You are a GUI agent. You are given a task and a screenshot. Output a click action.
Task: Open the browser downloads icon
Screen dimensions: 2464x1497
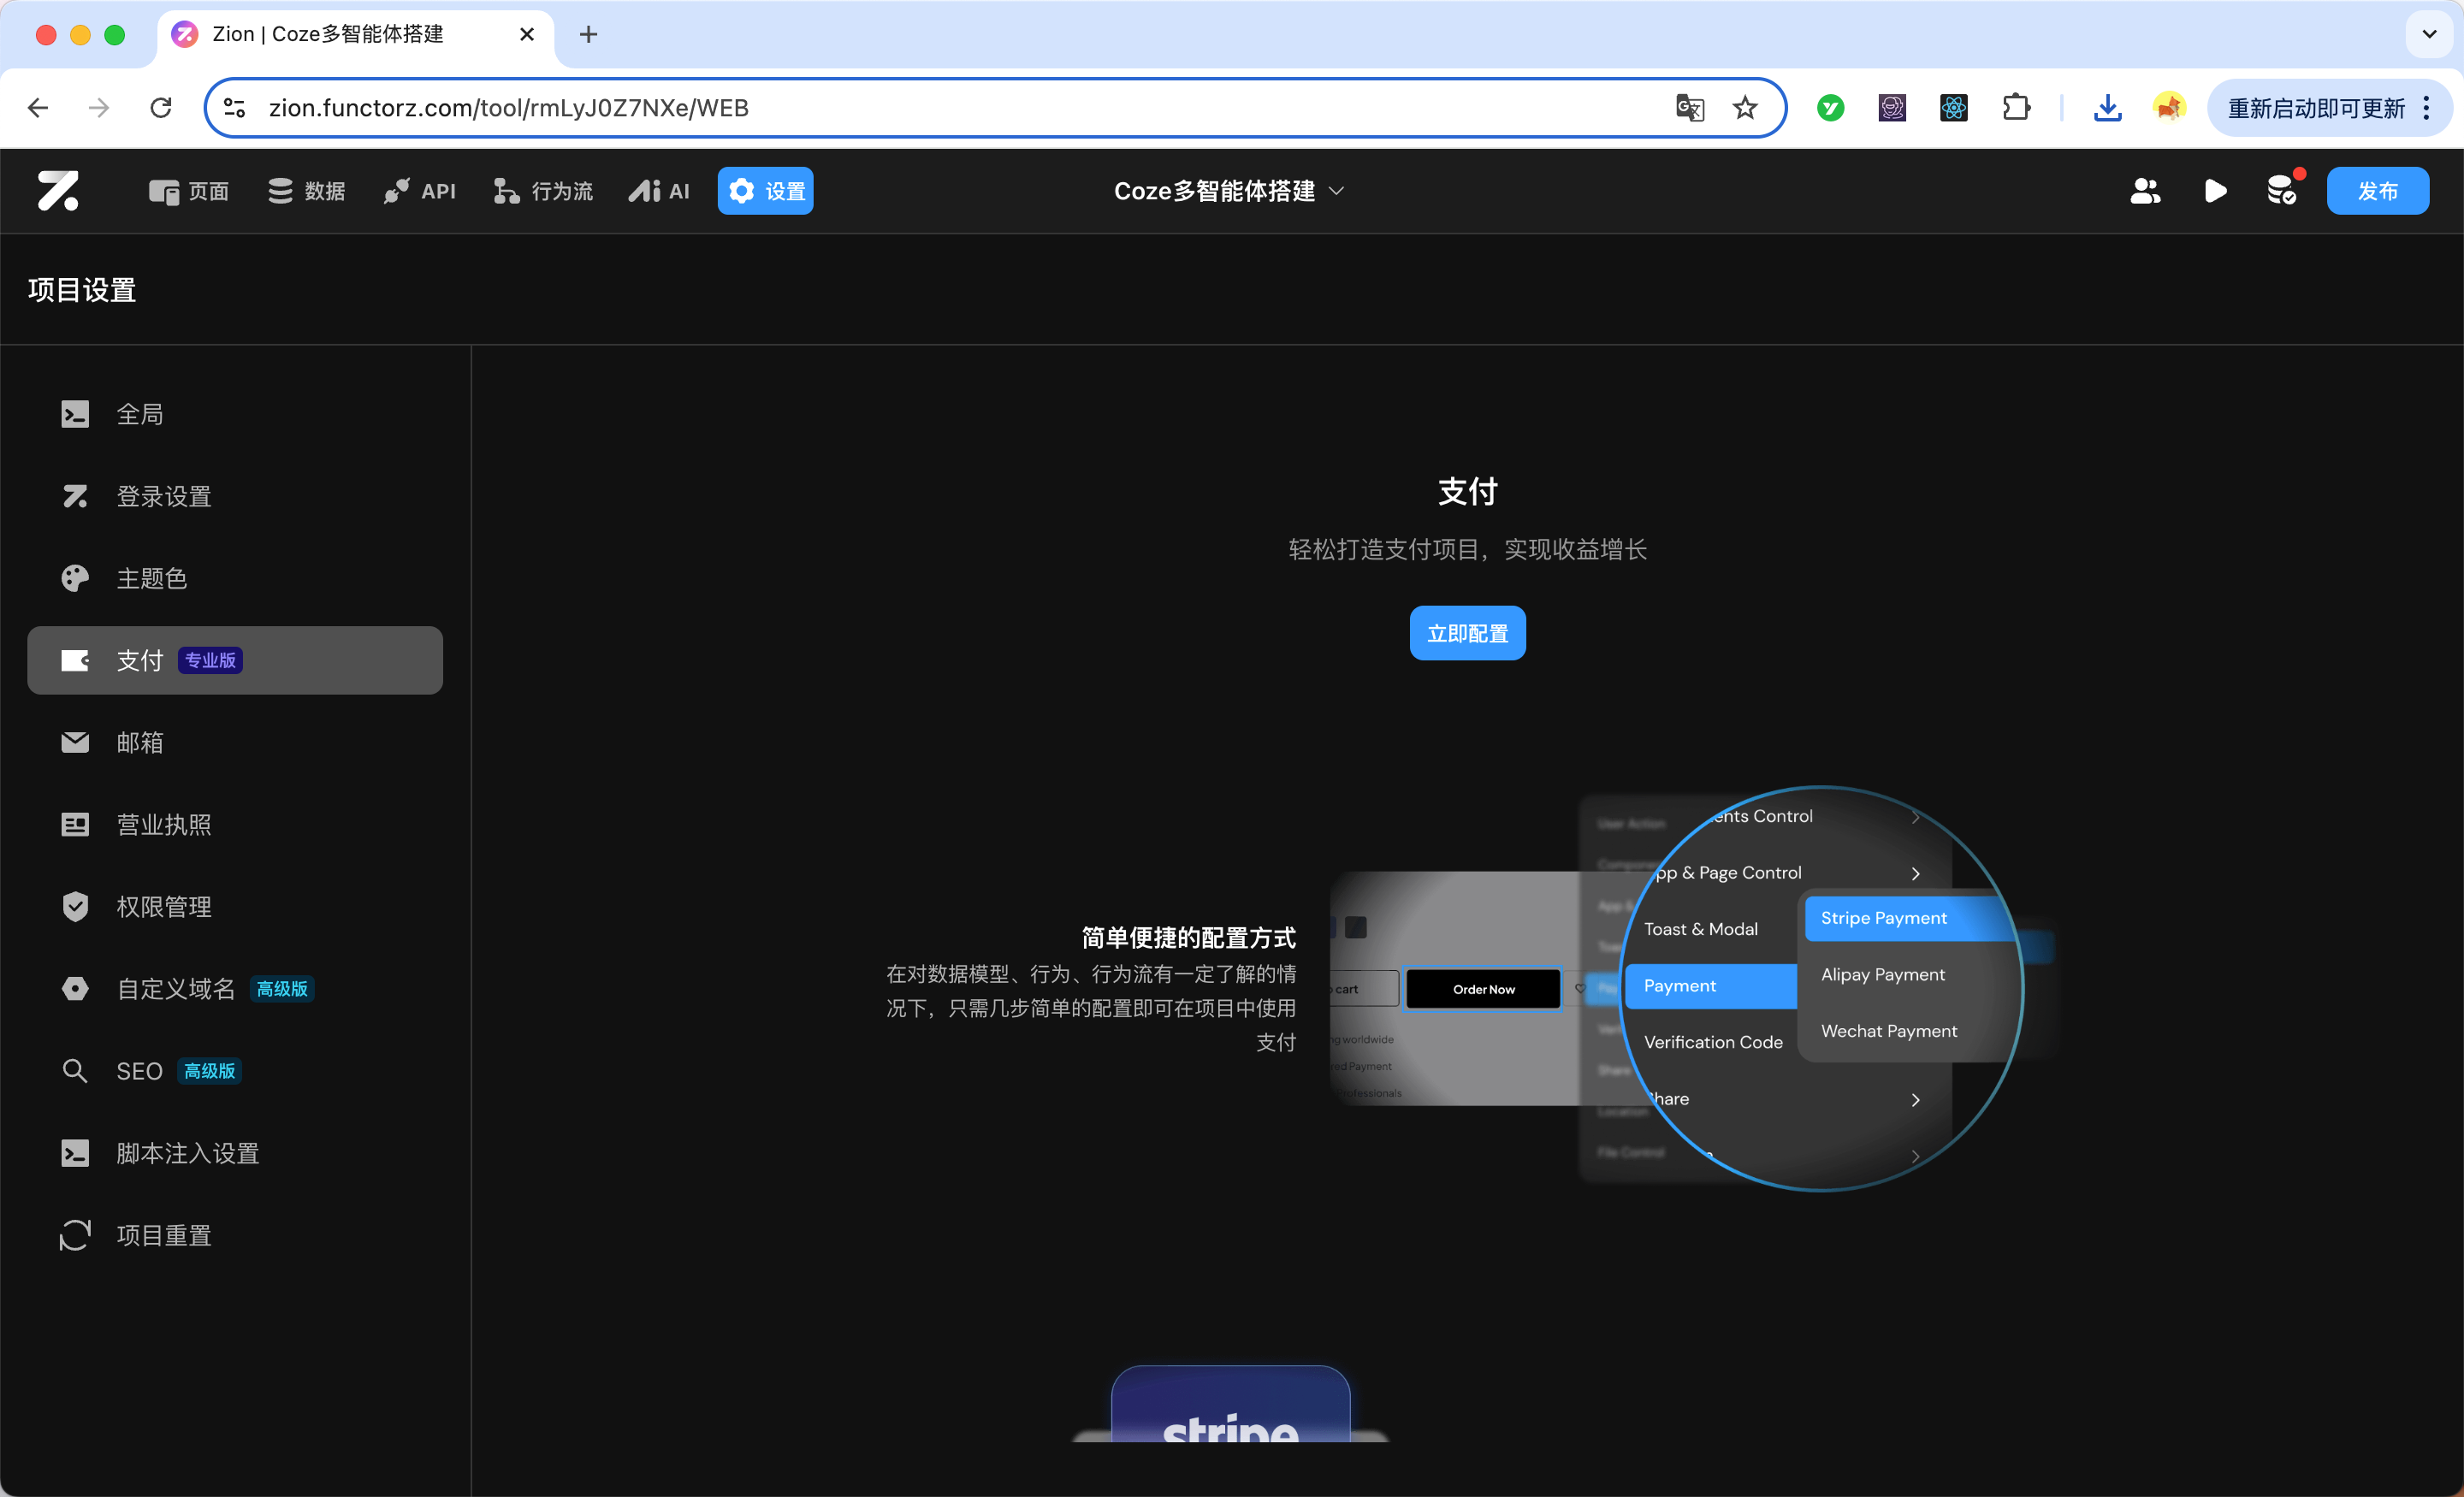(2107, 107)
